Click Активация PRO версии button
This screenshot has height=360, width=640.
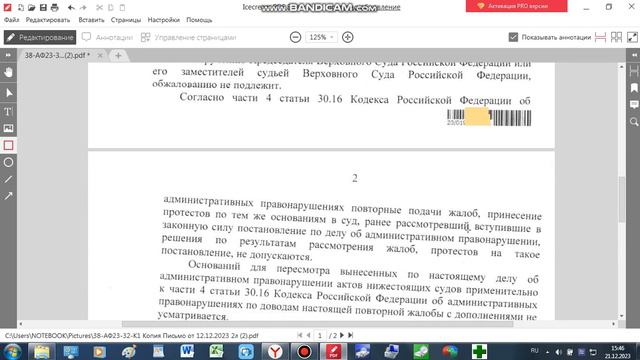point(516,6)
